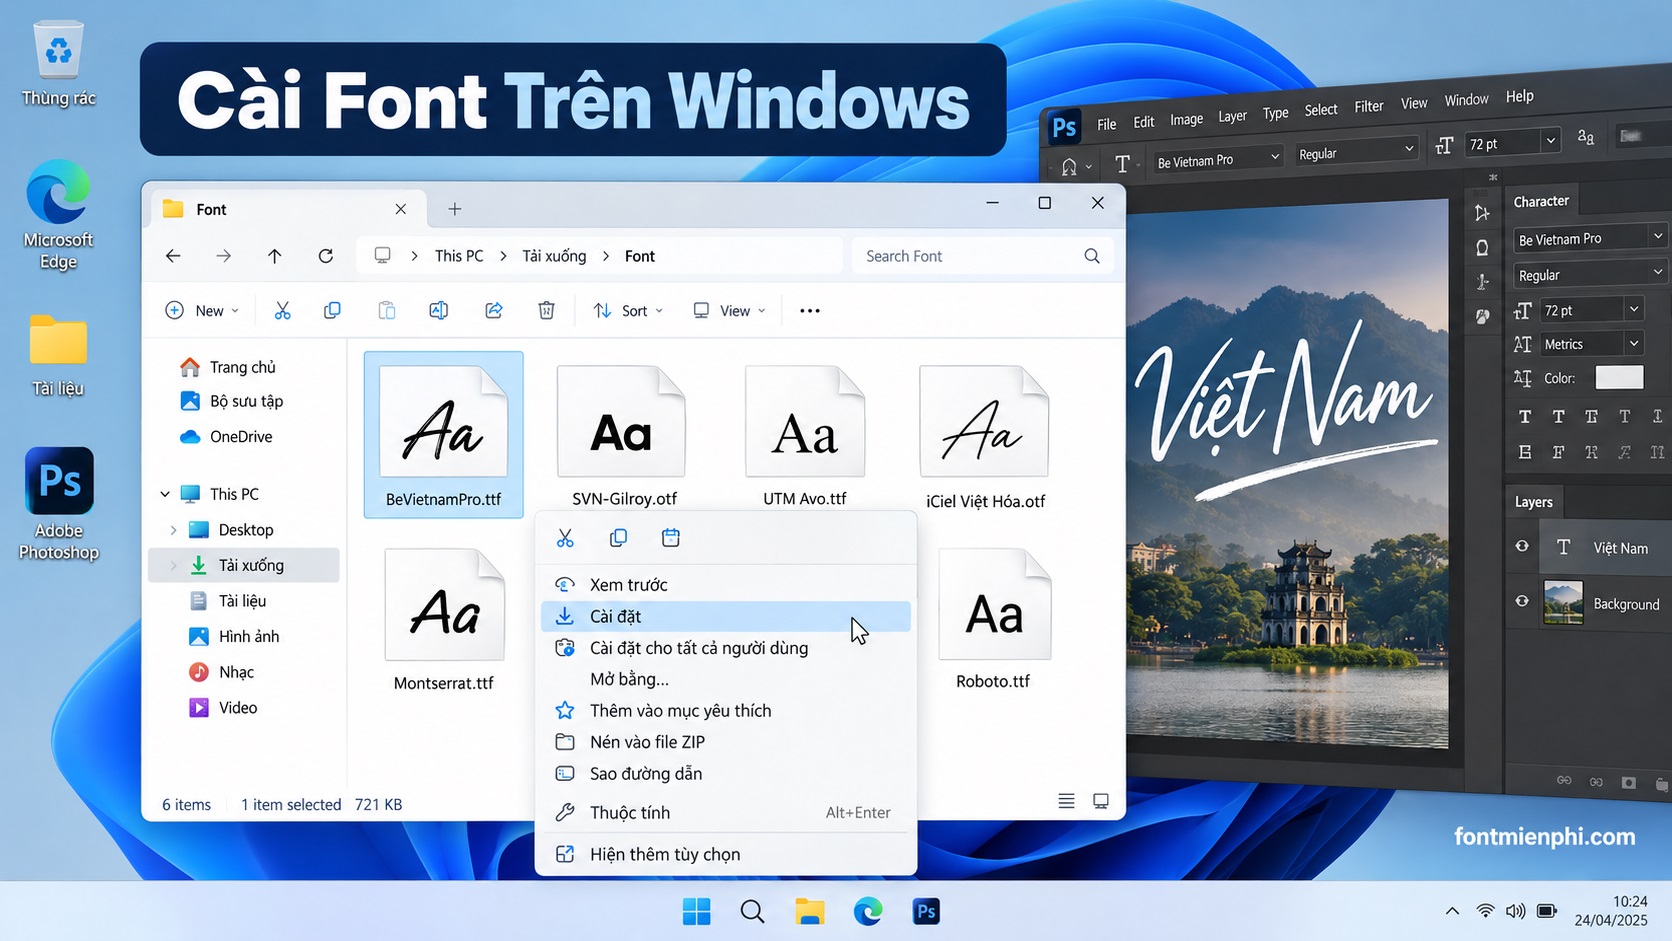Select Hình ảnh in the navigation pane
1672x941 pixels.
[x=249, y=636]
